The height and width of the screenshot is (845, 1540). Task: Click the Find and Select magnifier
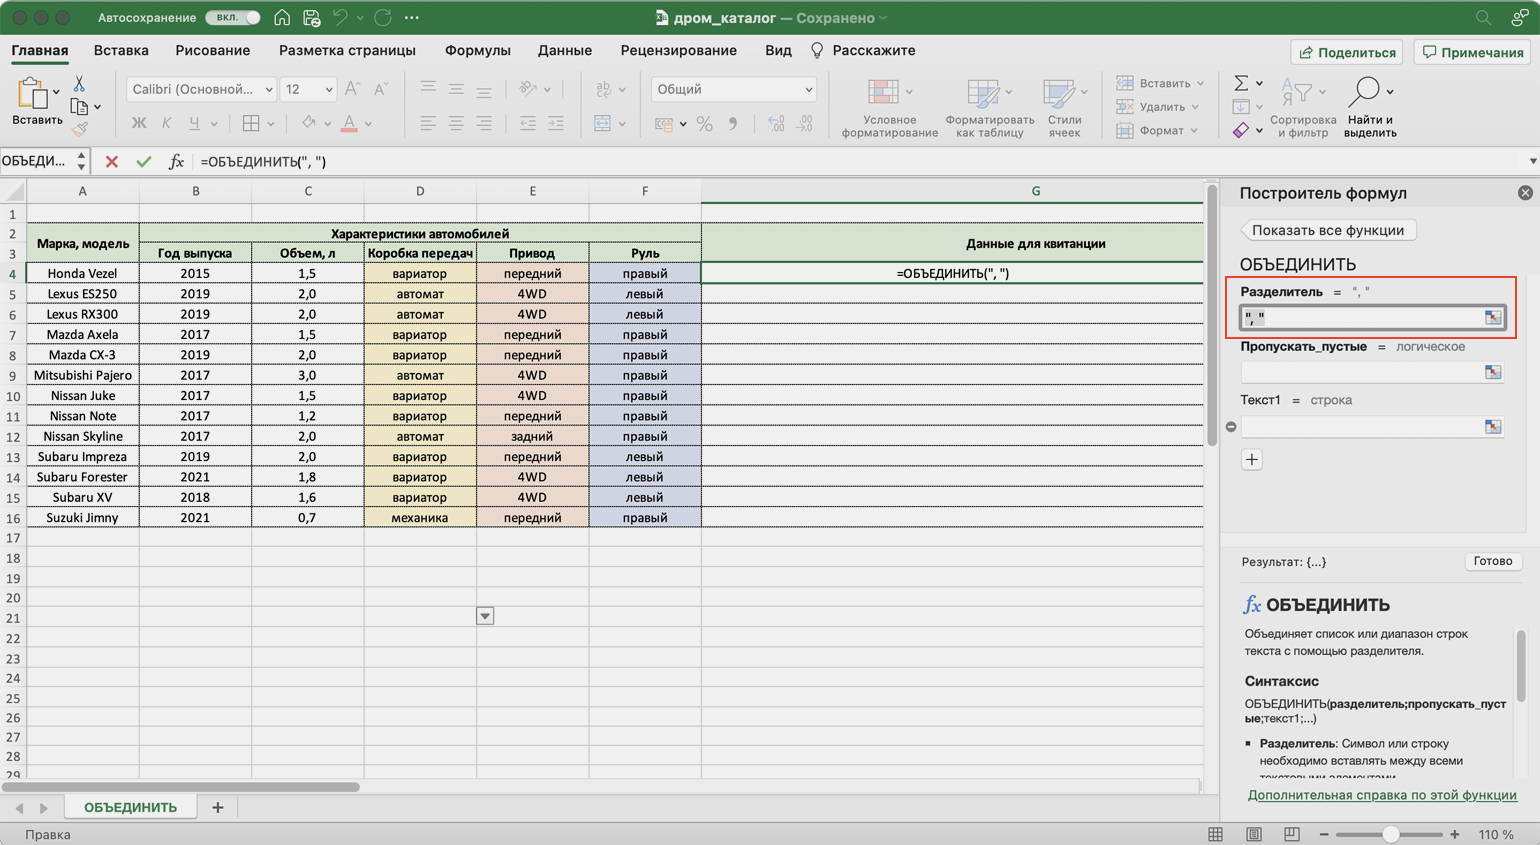tap(1364, 92)
